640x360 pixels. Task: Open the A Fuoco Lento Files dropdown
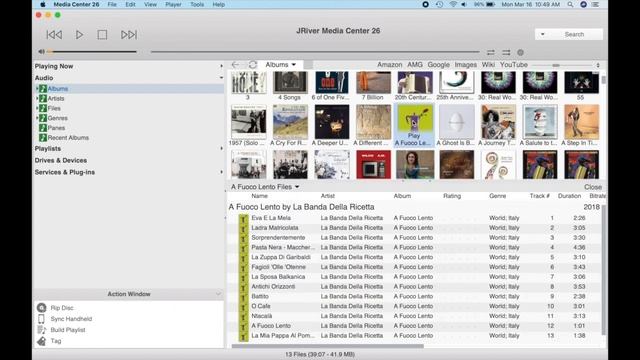[x=265, y=187]
